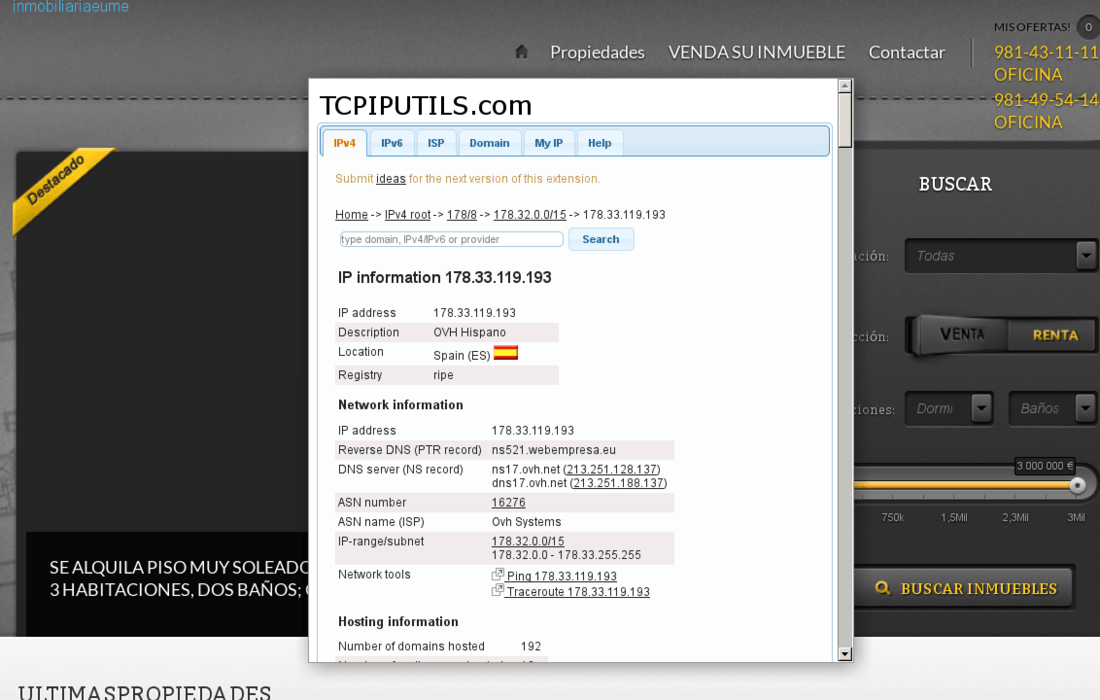Switch to the IPv4 tab
1100x700 pixels.
click(x=344, y=143)
